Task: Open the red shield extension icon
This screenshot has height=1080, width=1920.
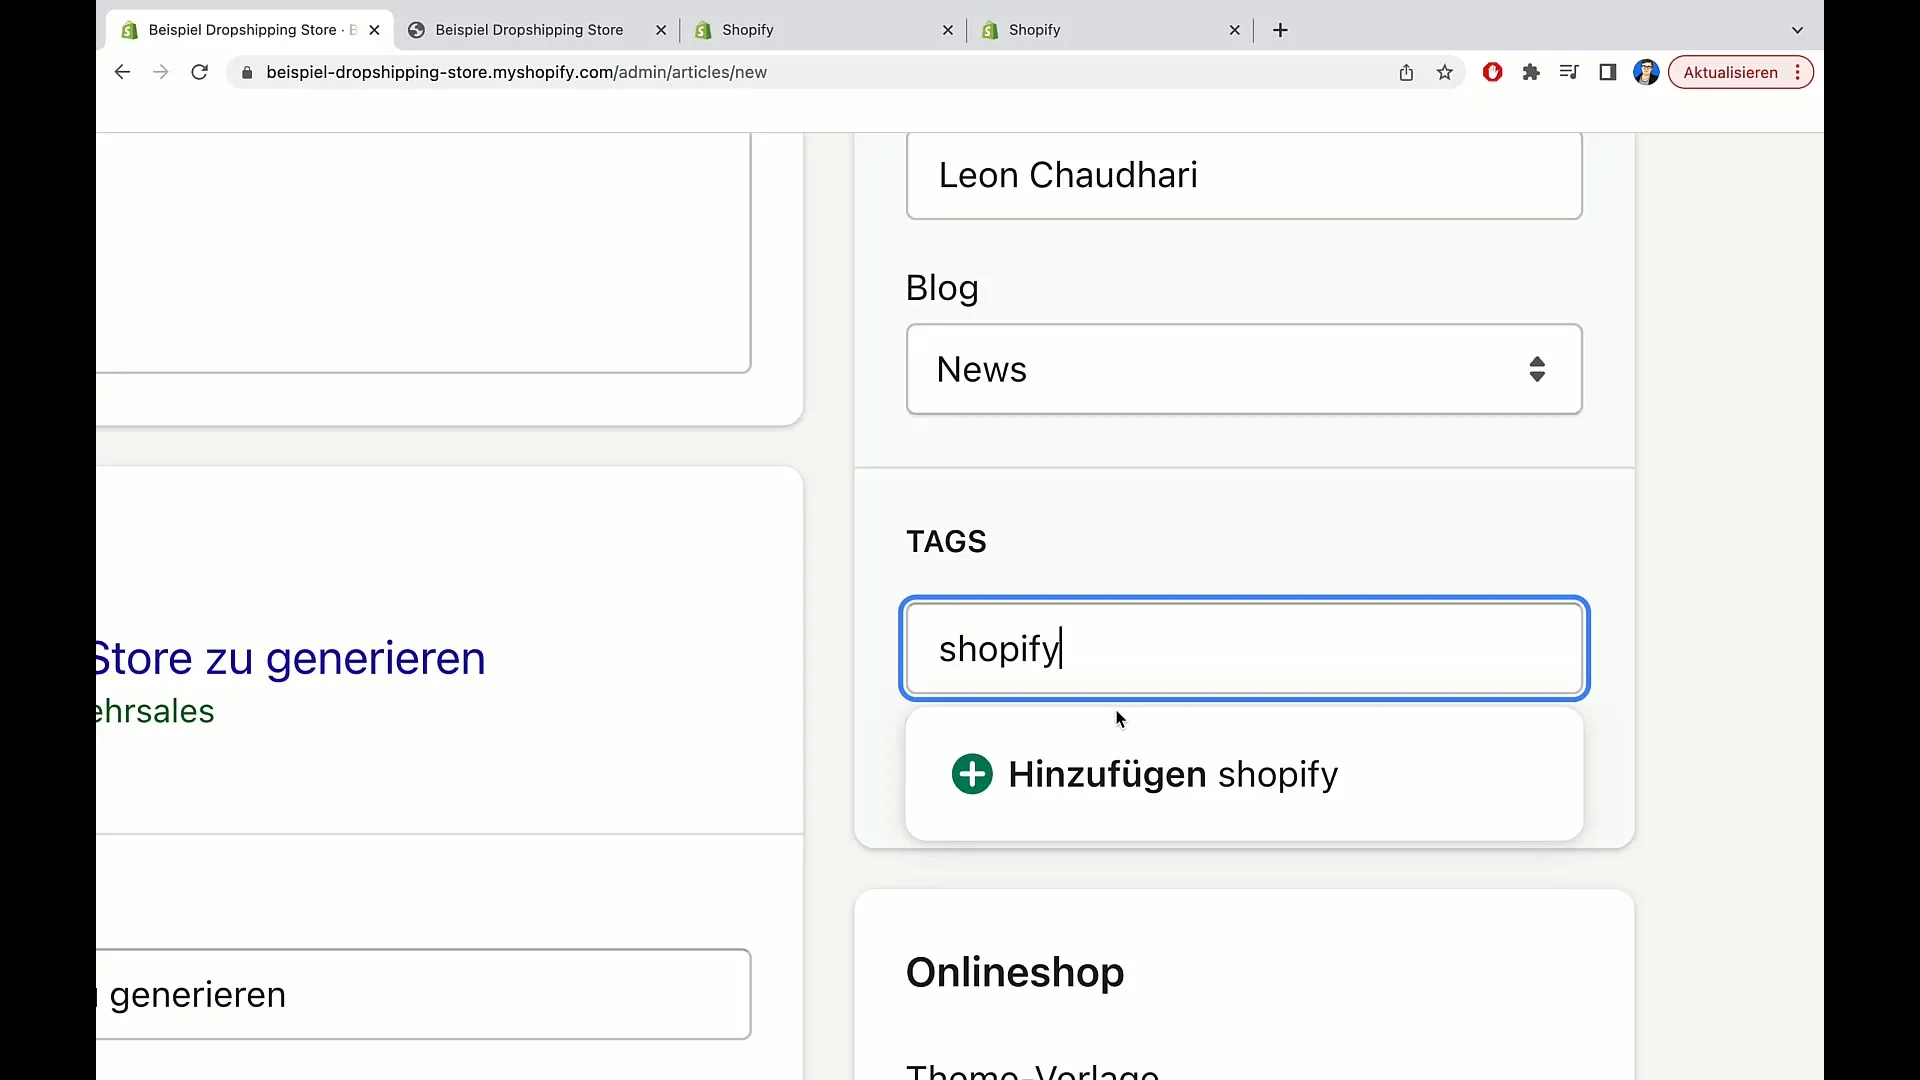Action: click(x=1492, y=72)
